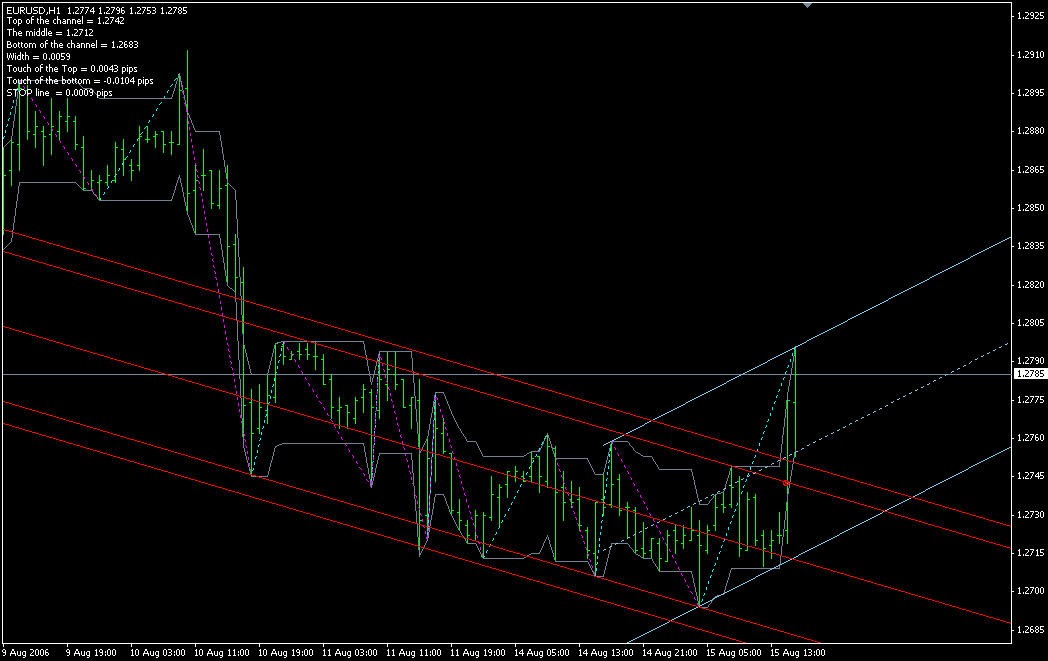Click 'The middle = 1.2712' text

tap(50, 33)
